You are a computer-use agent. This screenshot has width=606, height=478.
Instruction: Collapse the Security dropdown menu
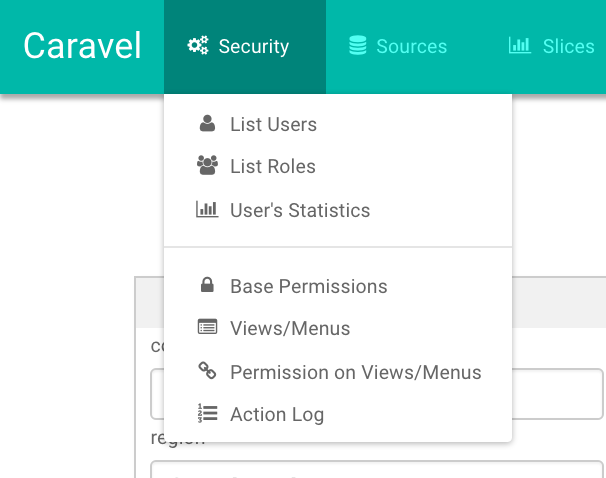244,46
